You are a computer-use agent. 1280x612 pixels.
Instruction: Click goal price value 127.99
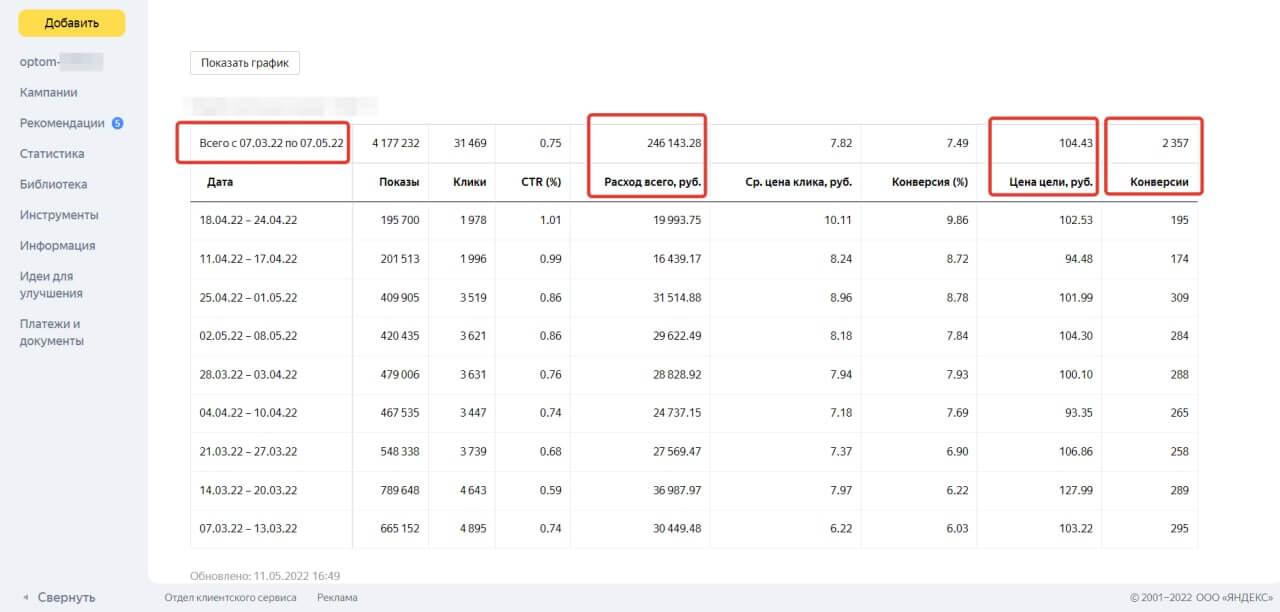point(1078,490)
